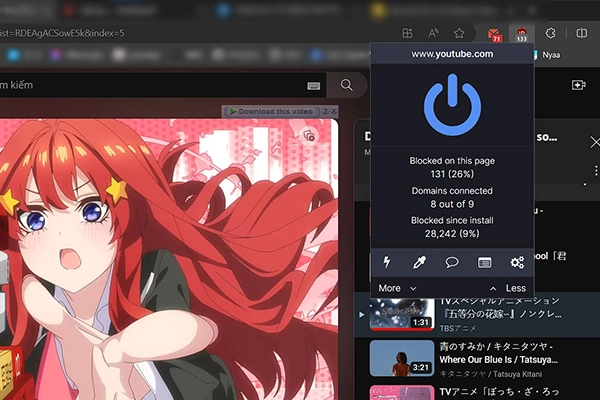This screenshot has height=400, width=600.
Task: Click the uBlock Origin extension icon
Action: (521, 33)
